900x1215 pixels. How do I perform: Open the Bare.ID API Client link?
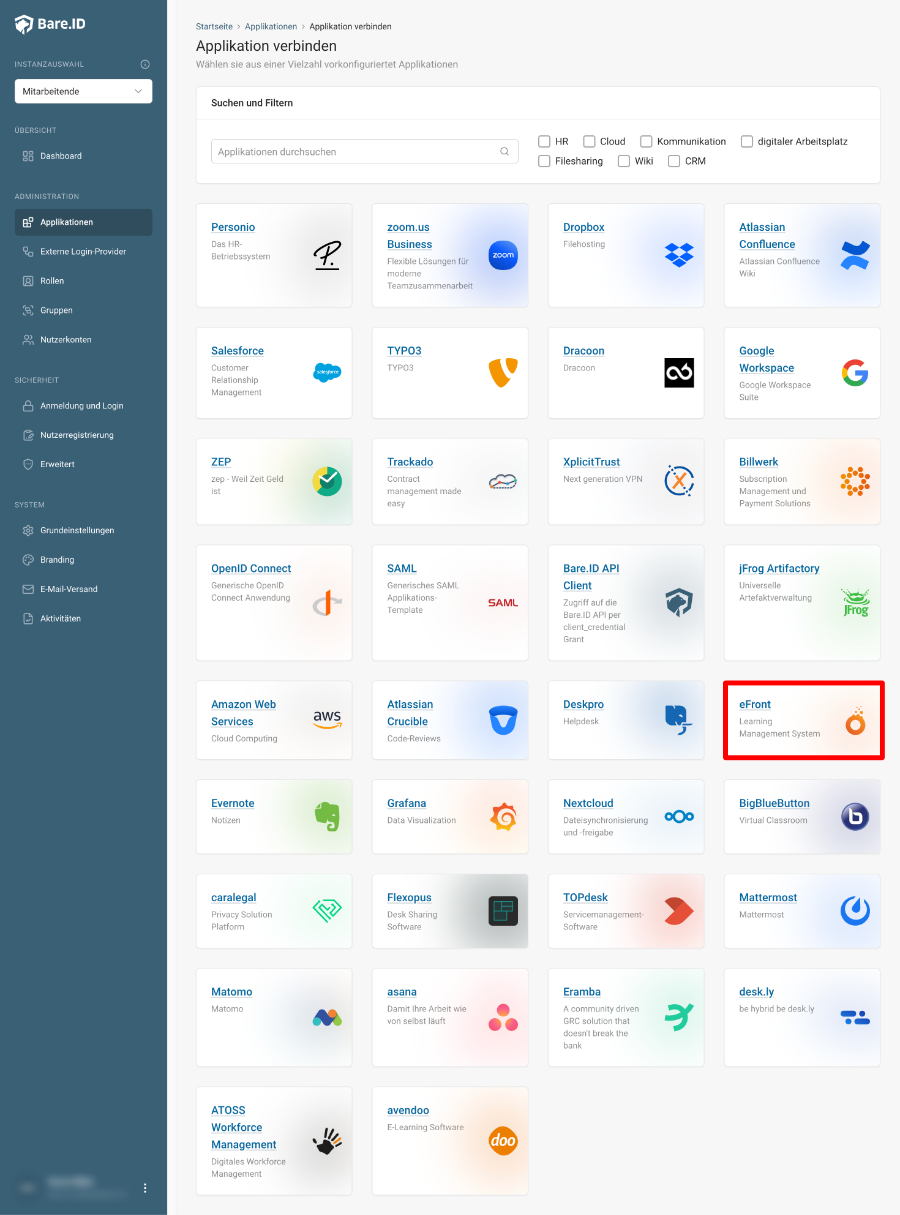pyautogui.click(x=591, y=577)
